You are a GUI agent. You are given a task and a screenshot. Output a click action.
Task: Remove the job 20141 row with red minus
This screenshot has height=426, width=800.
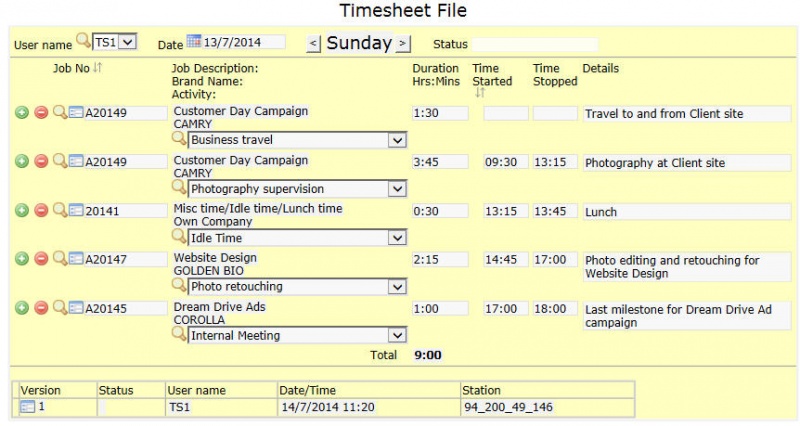[x=41, y=210]
